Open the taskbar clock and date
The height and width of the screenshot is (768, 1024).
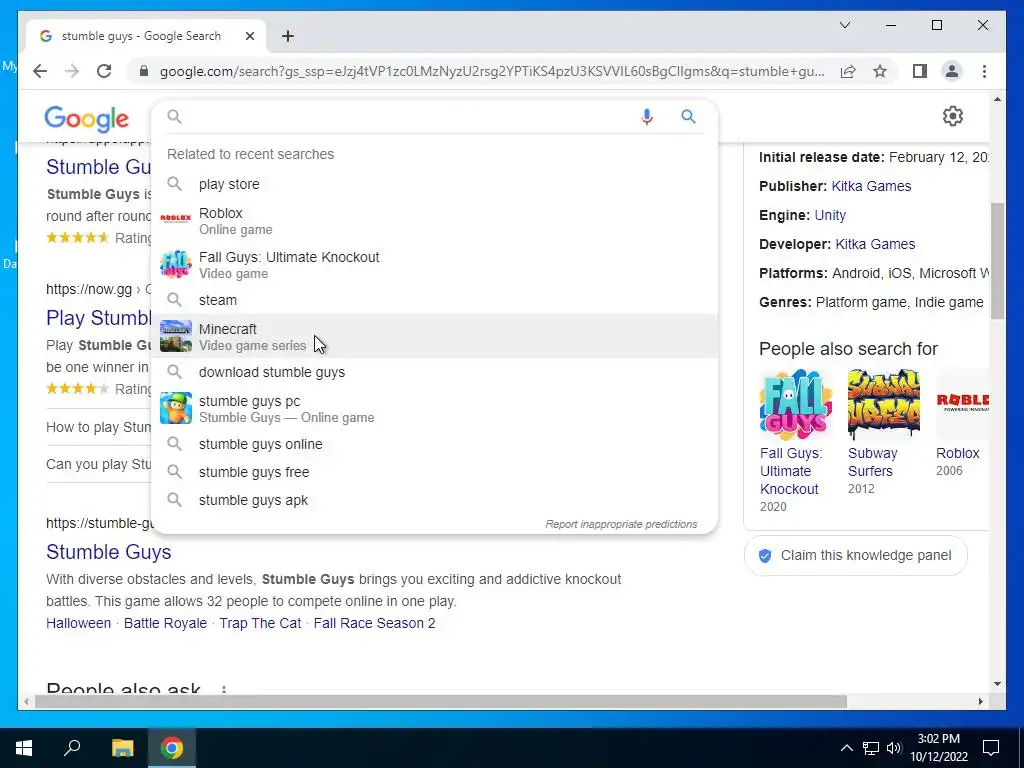coord(938,748)
